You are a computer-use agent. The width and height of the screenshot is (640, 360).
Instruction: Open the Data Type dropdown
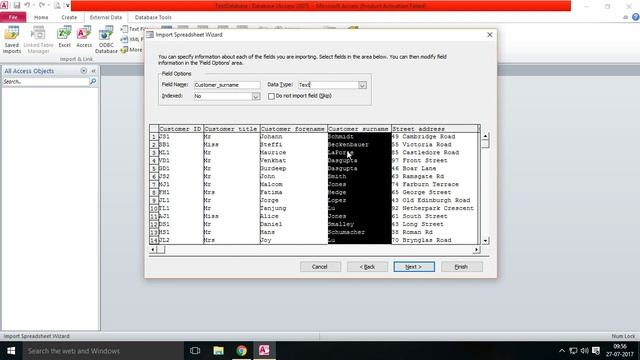coord(362,85)
